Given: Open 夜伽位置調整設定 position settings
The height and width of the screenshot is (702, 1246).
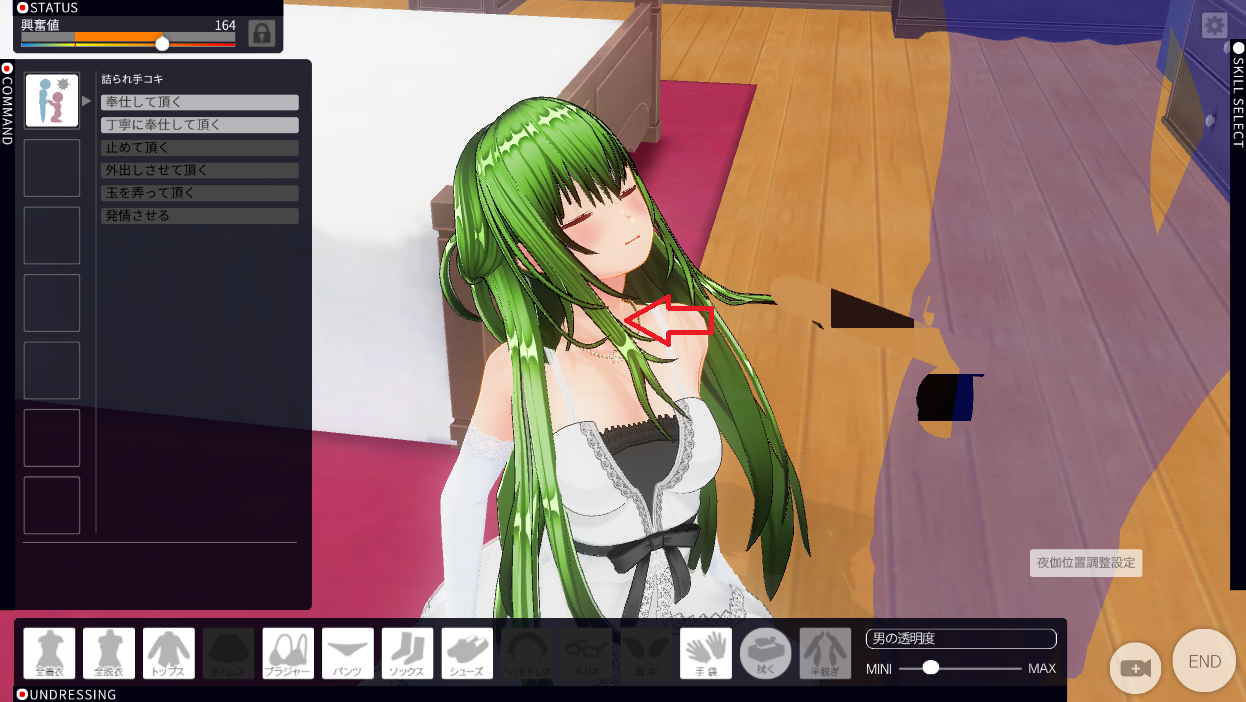Looking at the screenshot, I should 1086,563.
